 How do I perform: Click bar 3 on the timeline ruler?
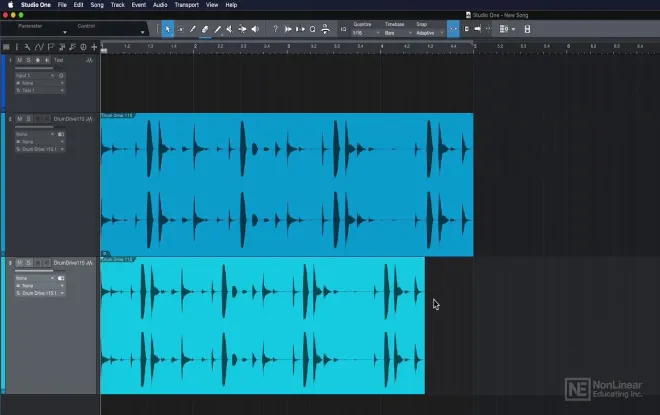tap(288, 47)
